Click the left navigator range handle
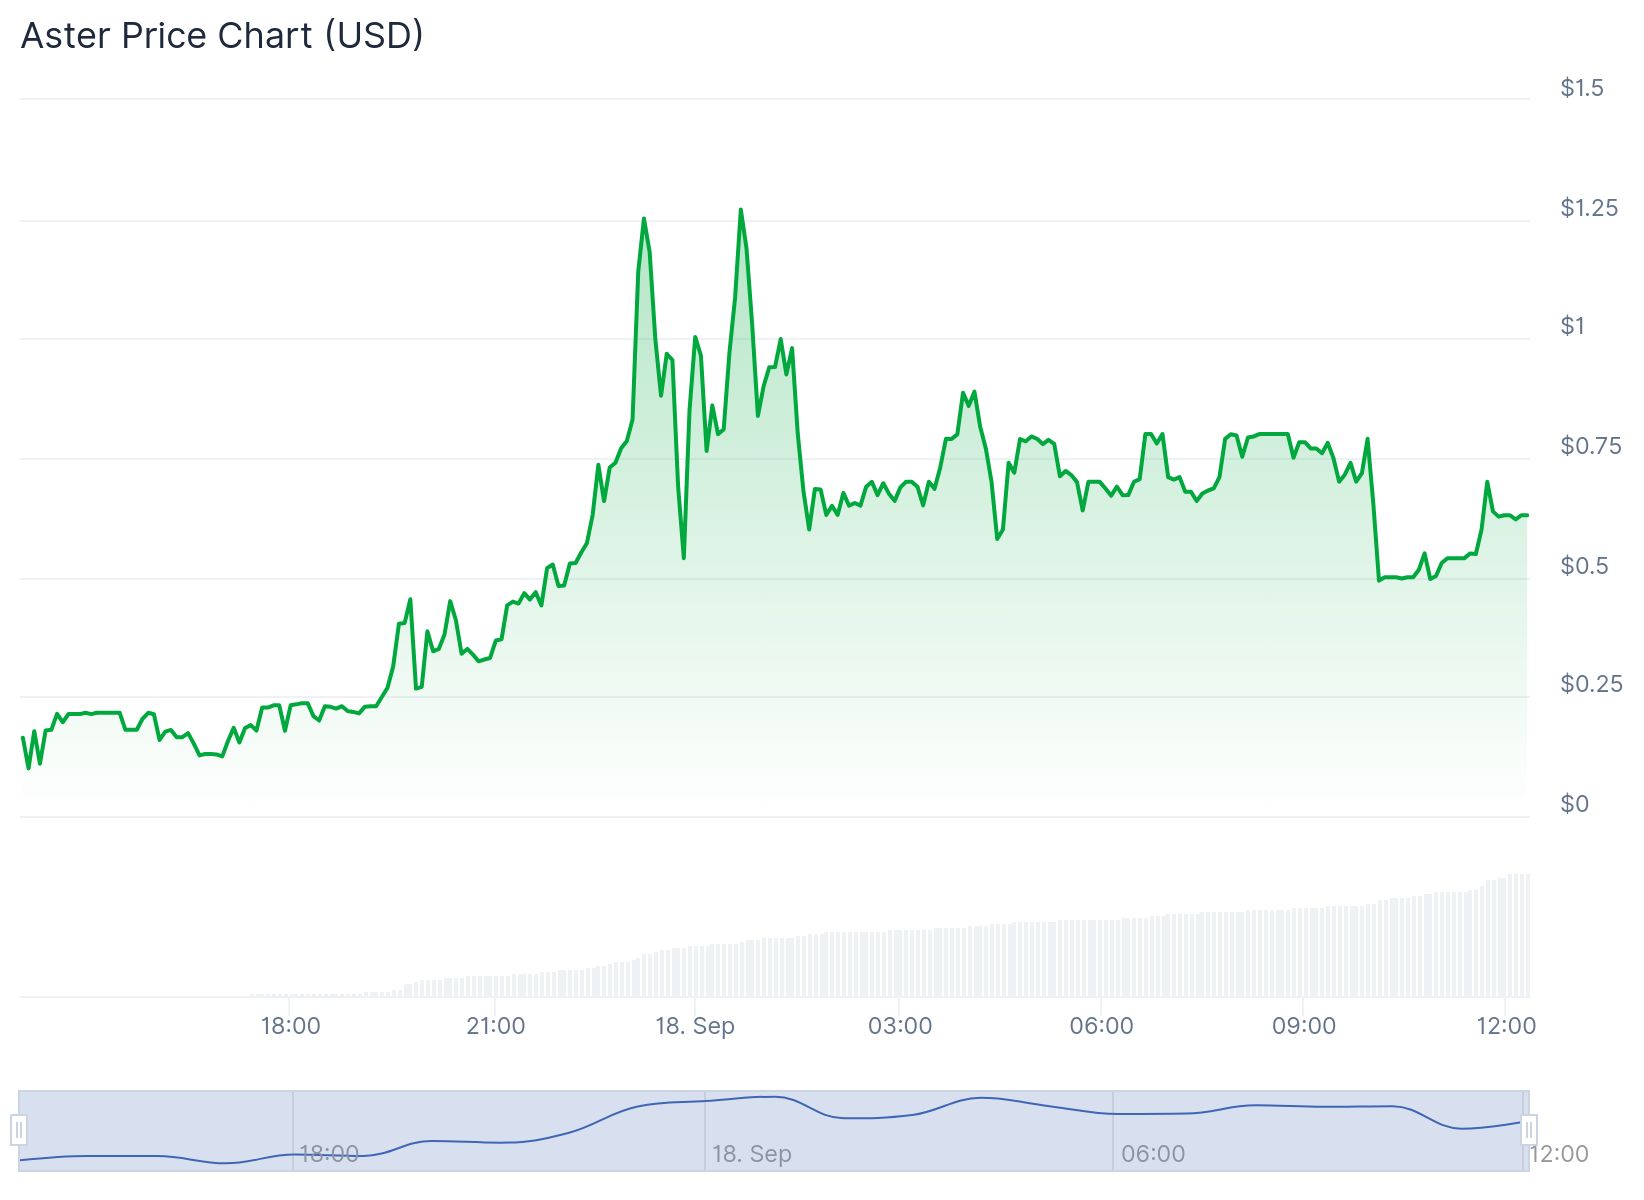The image size is (1644, 1200). (x=18, y=1131)
